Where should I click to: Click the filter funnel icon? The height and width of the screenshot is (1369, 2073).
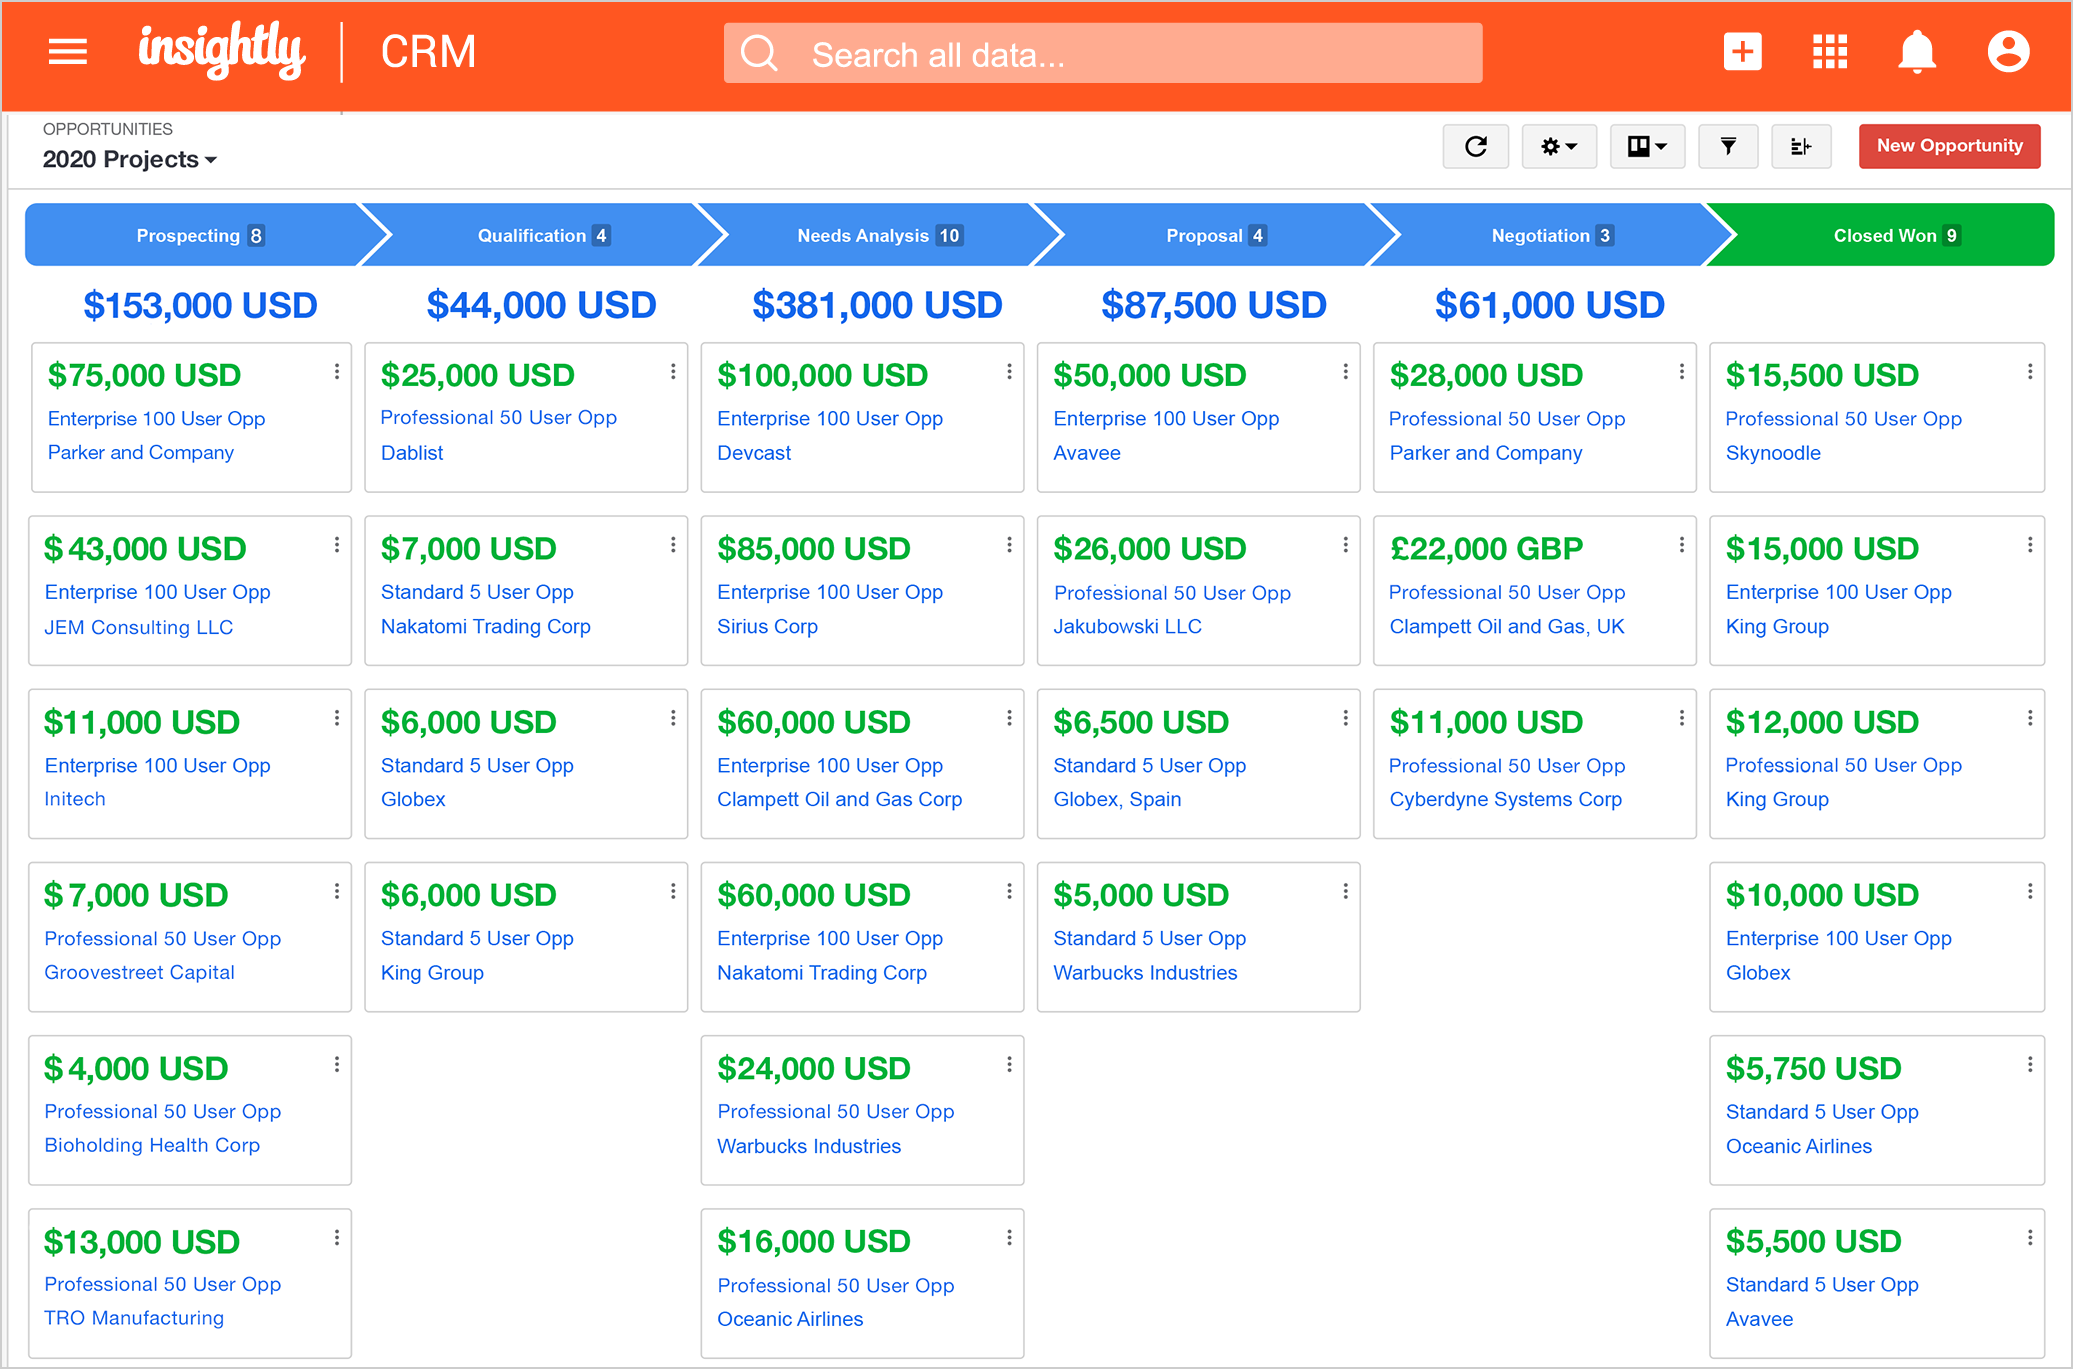(1728, 147)
